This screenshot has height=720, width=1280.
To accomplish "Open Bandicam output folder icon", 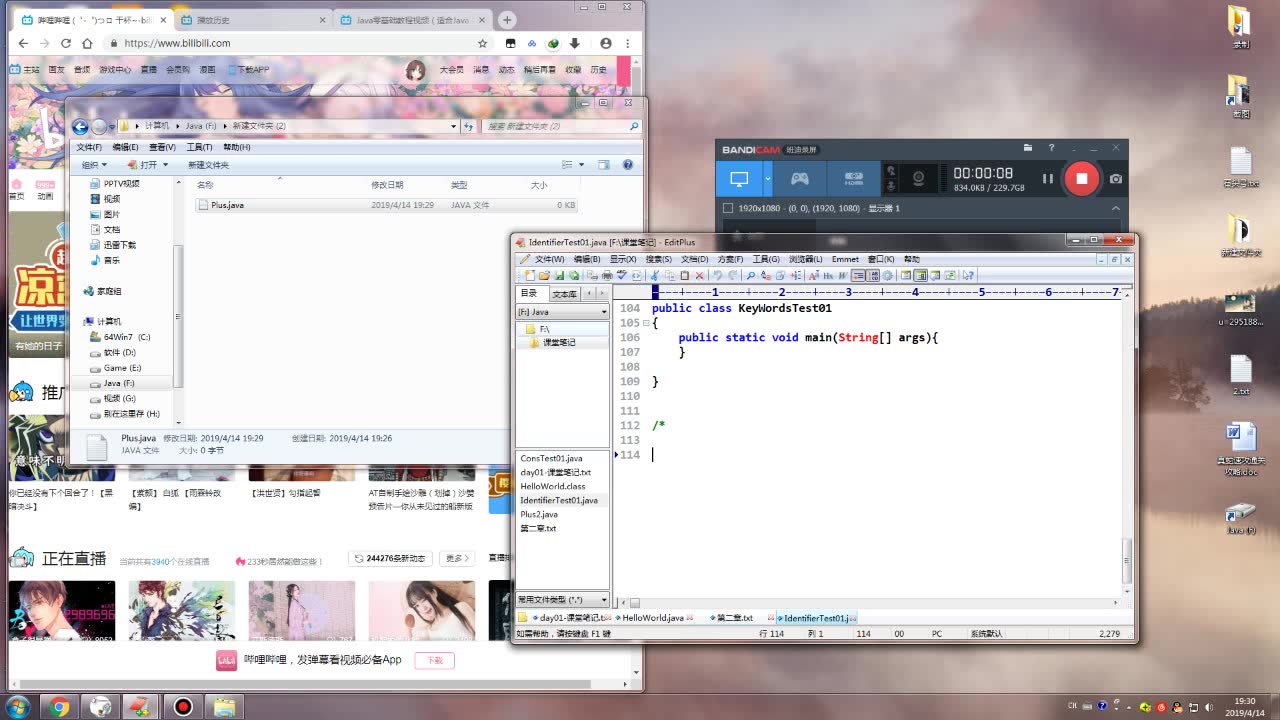I will (x=1030, y=148).
